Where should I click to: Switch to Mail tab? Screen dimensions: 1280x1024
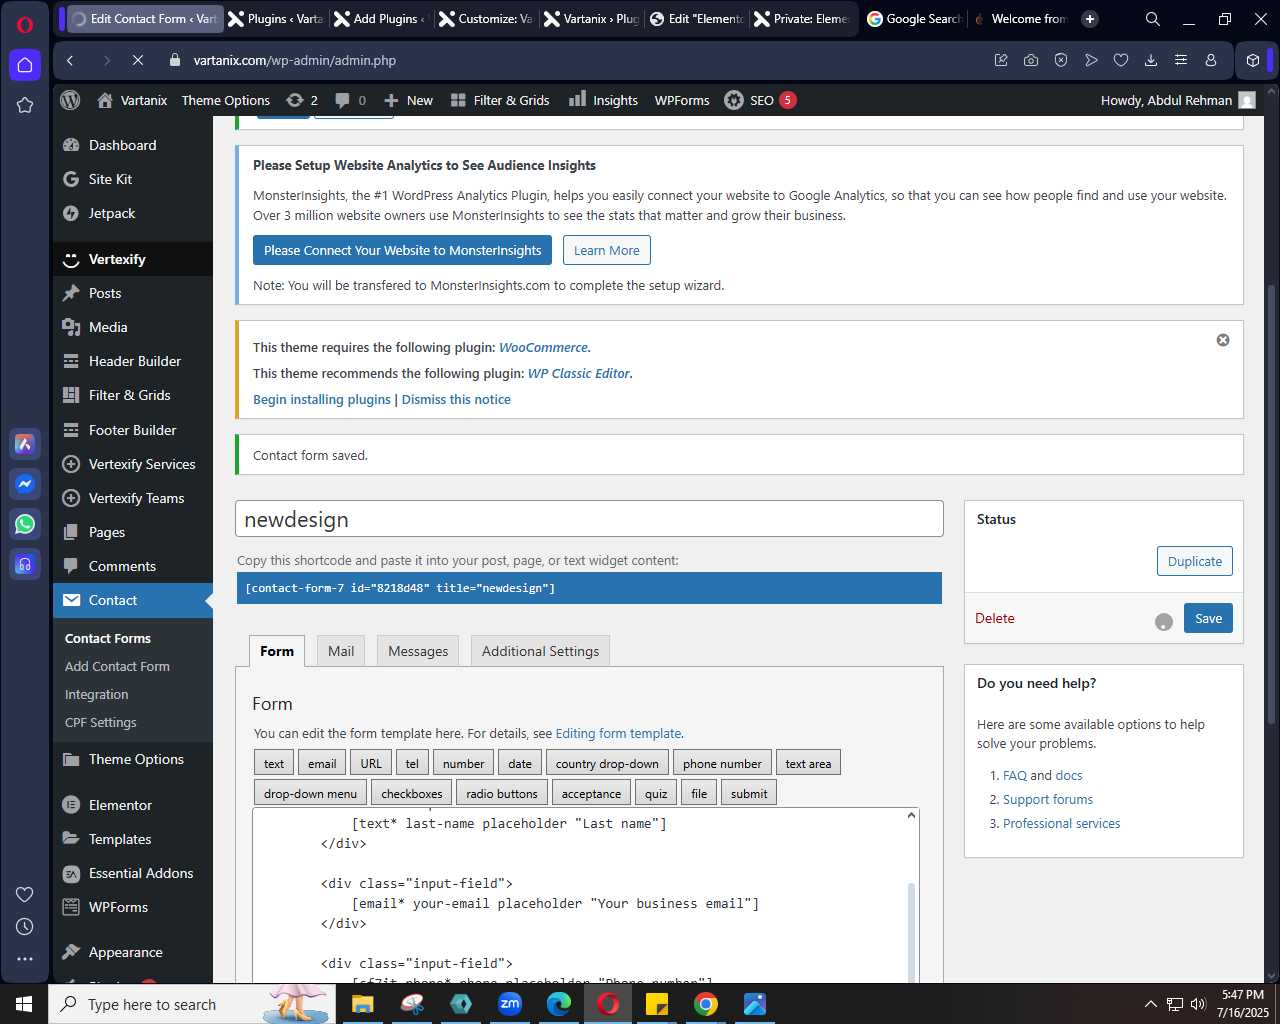pyautogui.click(x=341, y=651)
